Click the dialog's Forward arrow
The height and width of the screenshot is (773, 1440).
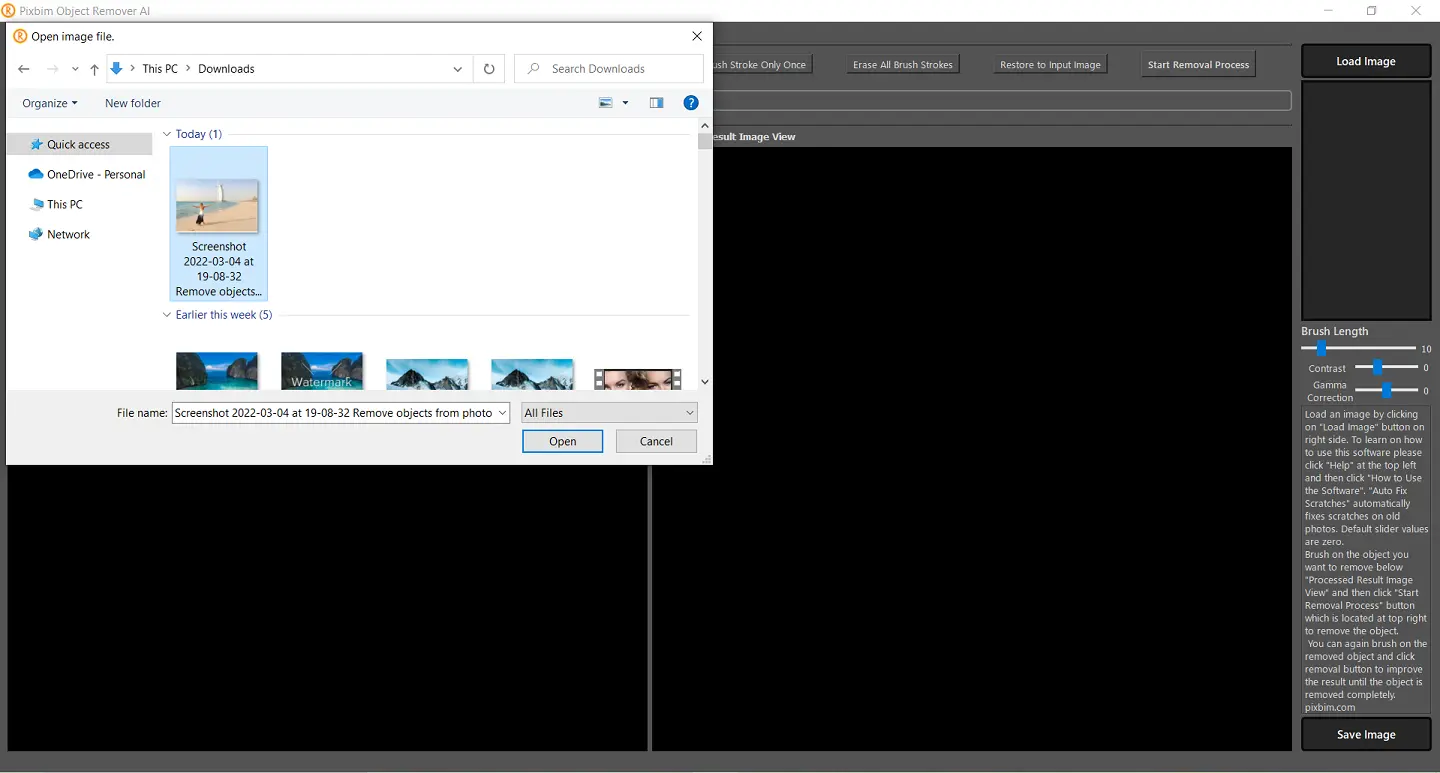pos(53,69)
